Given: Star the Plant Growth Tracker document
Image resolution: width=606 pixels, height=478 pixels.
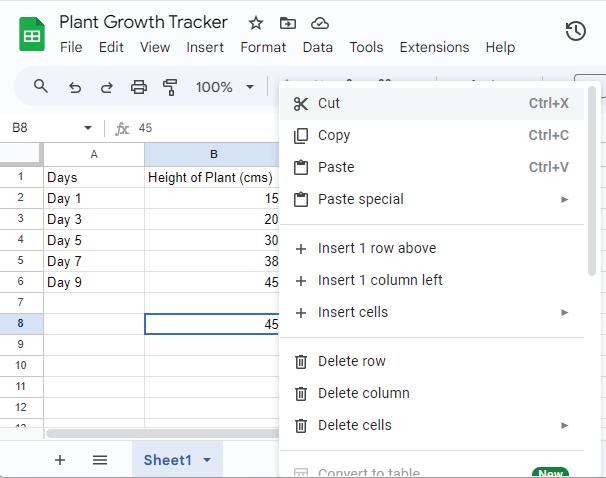Looking at the screenshot, I should tap(256, 23).
